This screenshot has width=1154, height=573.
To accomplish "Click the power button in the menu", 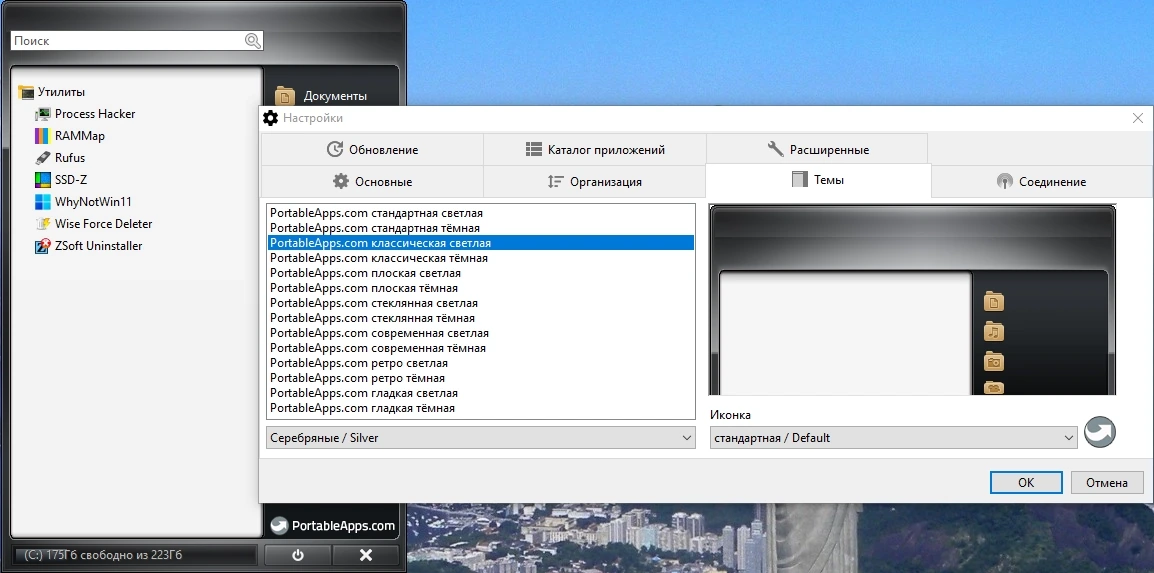I will point(298,555).
